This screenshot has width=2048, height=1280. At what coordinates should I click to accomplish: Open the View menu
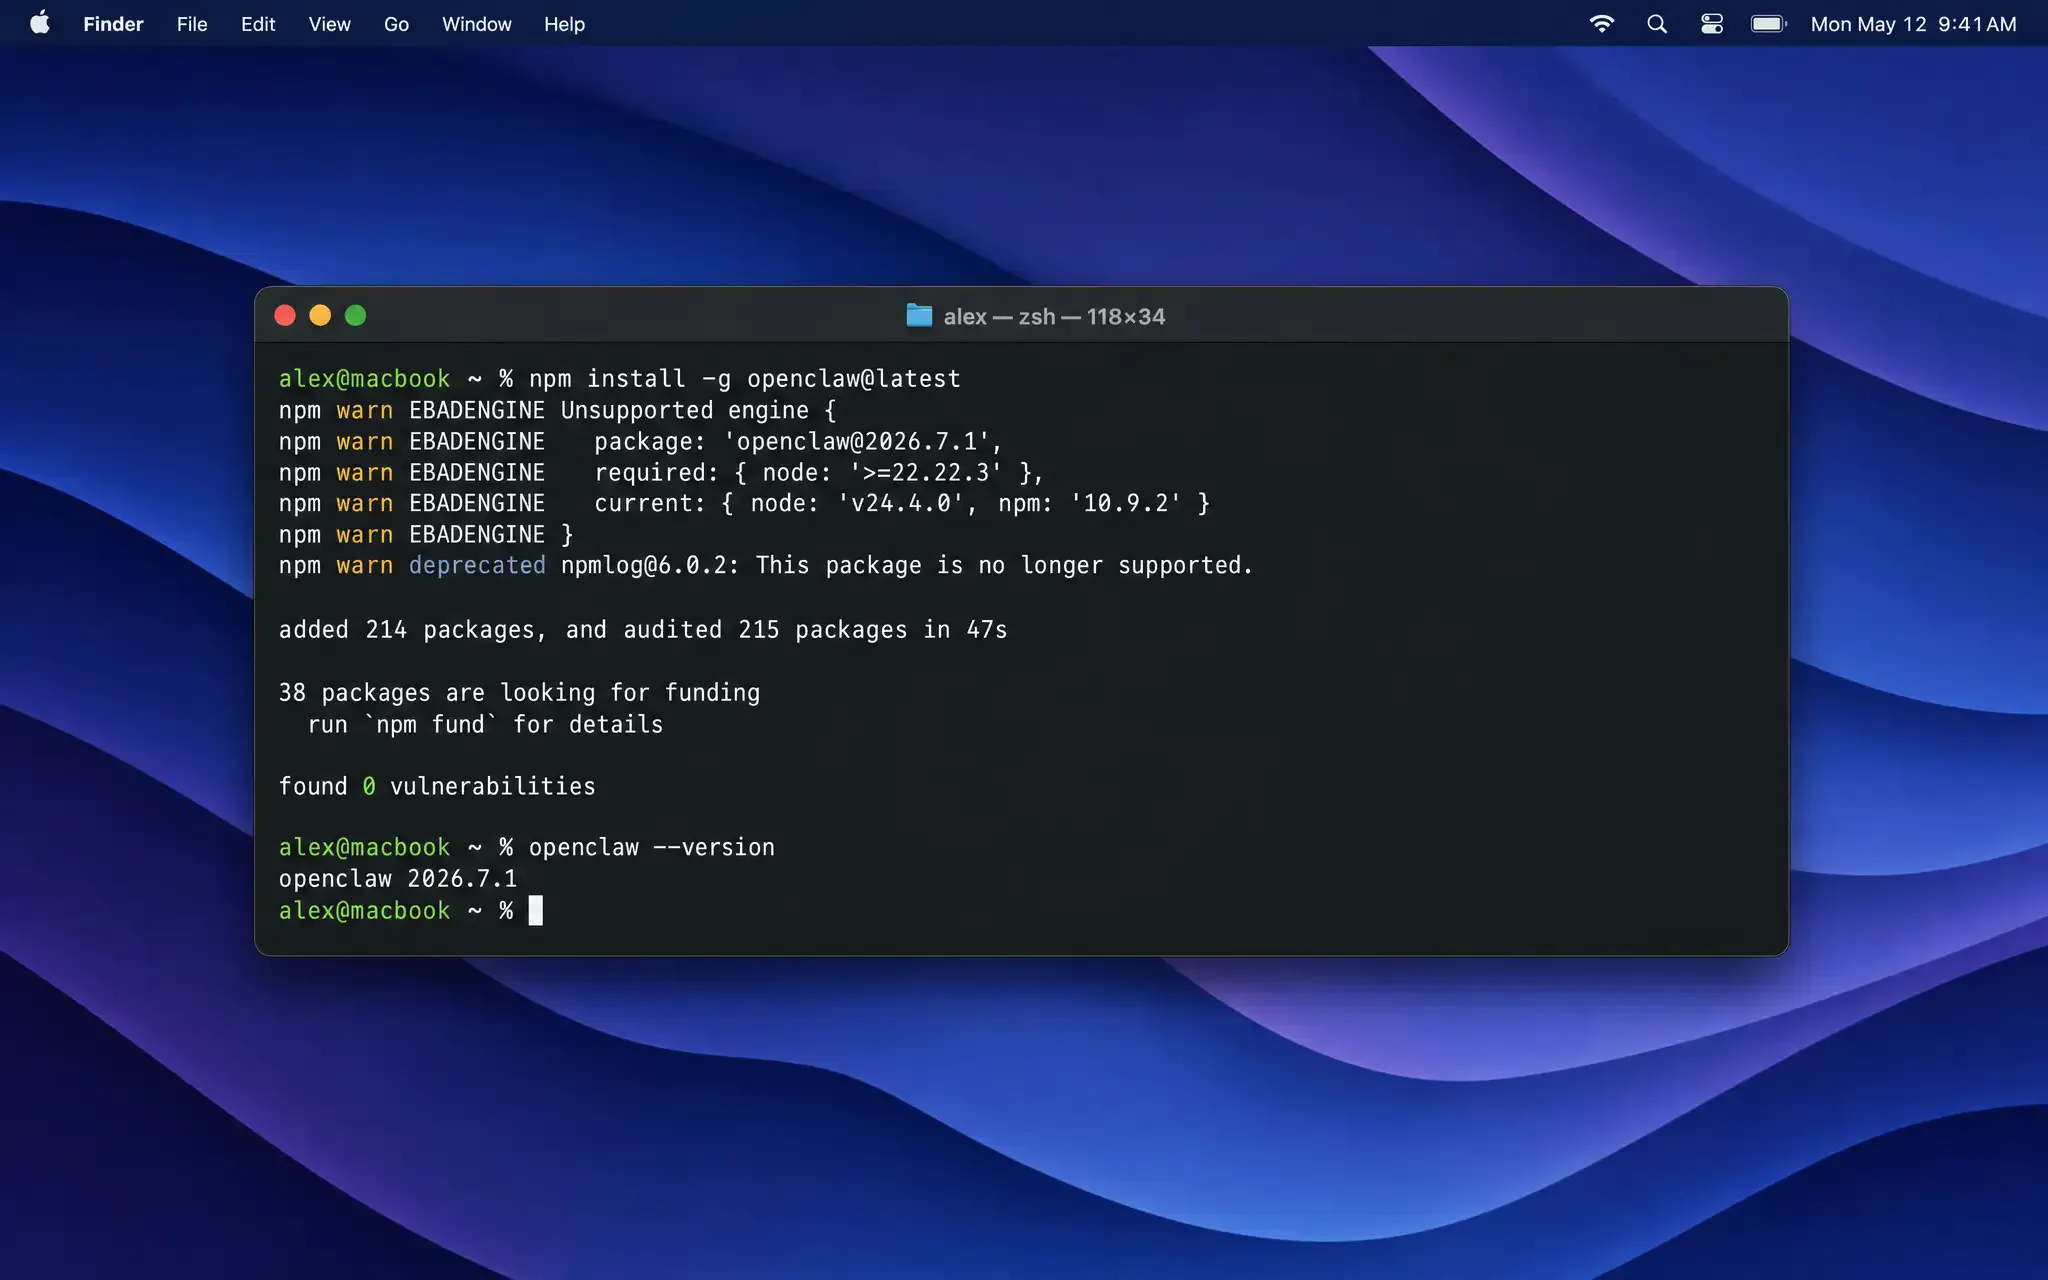point(329,24)
